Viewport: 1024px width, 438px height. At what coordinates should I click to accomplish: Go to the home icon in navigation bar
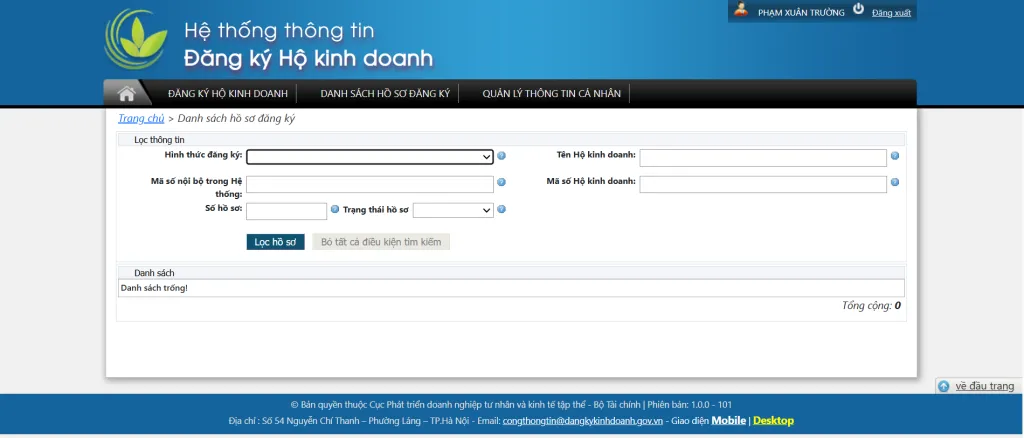[126, 93]
